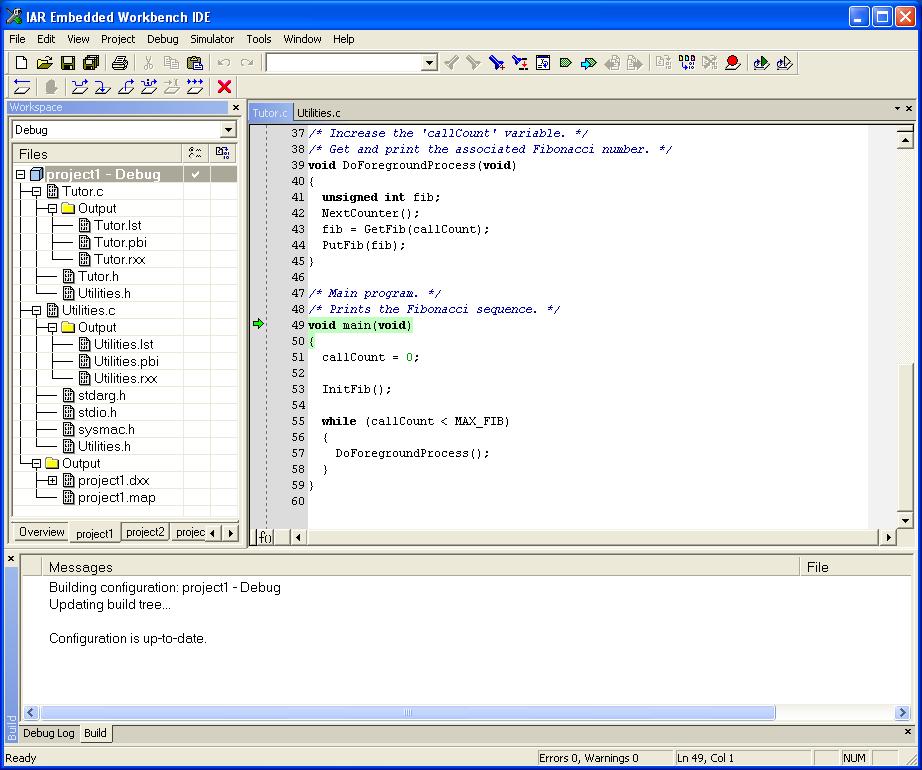Select the project2 workspace tab
Image resolution: width=922 pixels, height=770 pixels.
[x=145, y=532]
